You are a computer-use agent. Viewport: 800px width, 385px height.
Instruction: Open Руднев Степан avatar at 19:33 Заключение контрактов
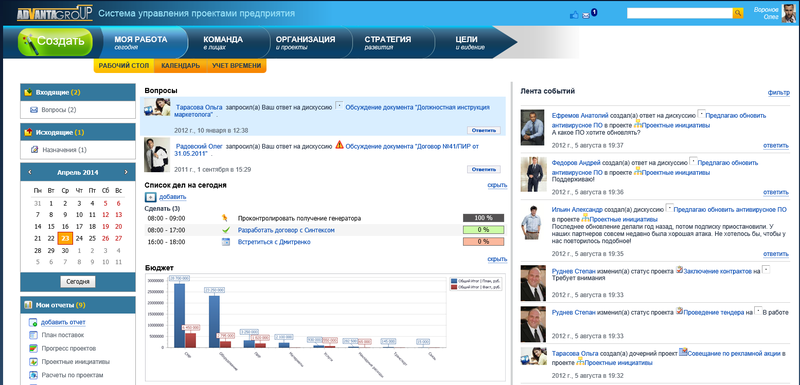tap(533, 283)
